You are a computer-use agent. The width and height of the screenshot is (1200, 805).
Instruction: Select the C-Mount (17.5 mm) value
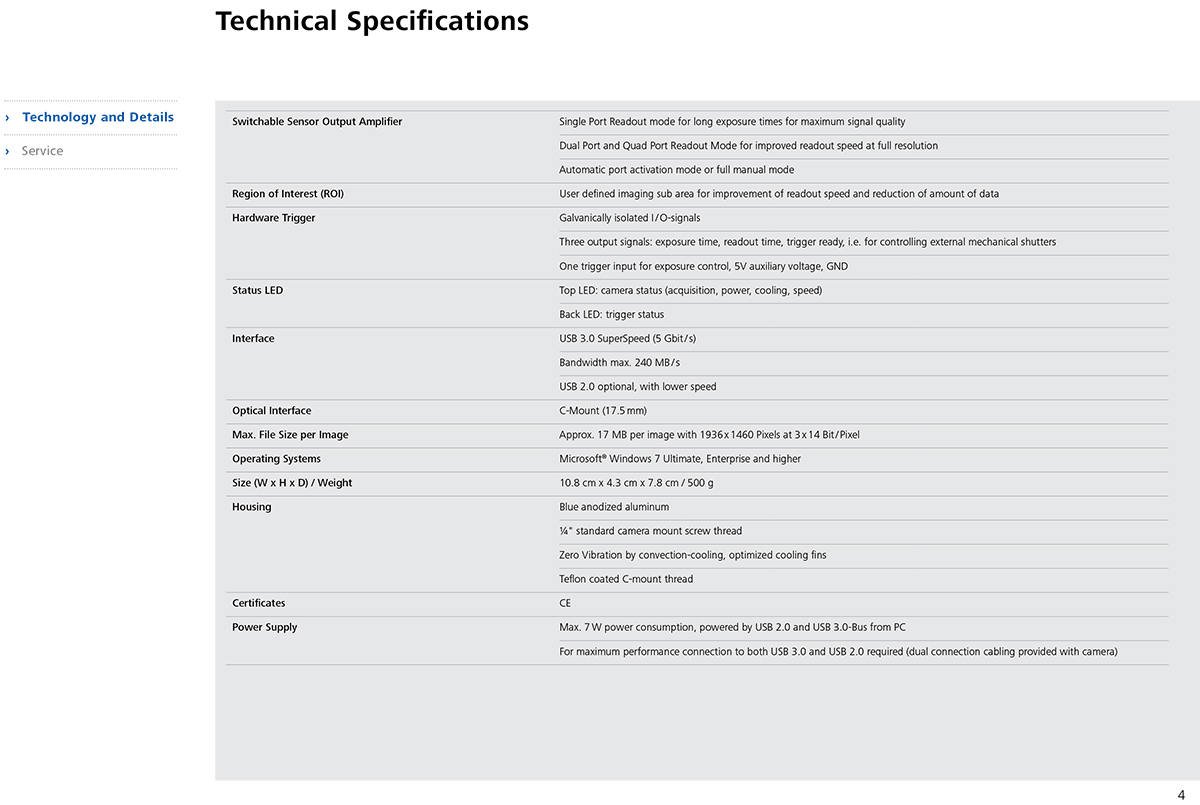pos(603,411)
